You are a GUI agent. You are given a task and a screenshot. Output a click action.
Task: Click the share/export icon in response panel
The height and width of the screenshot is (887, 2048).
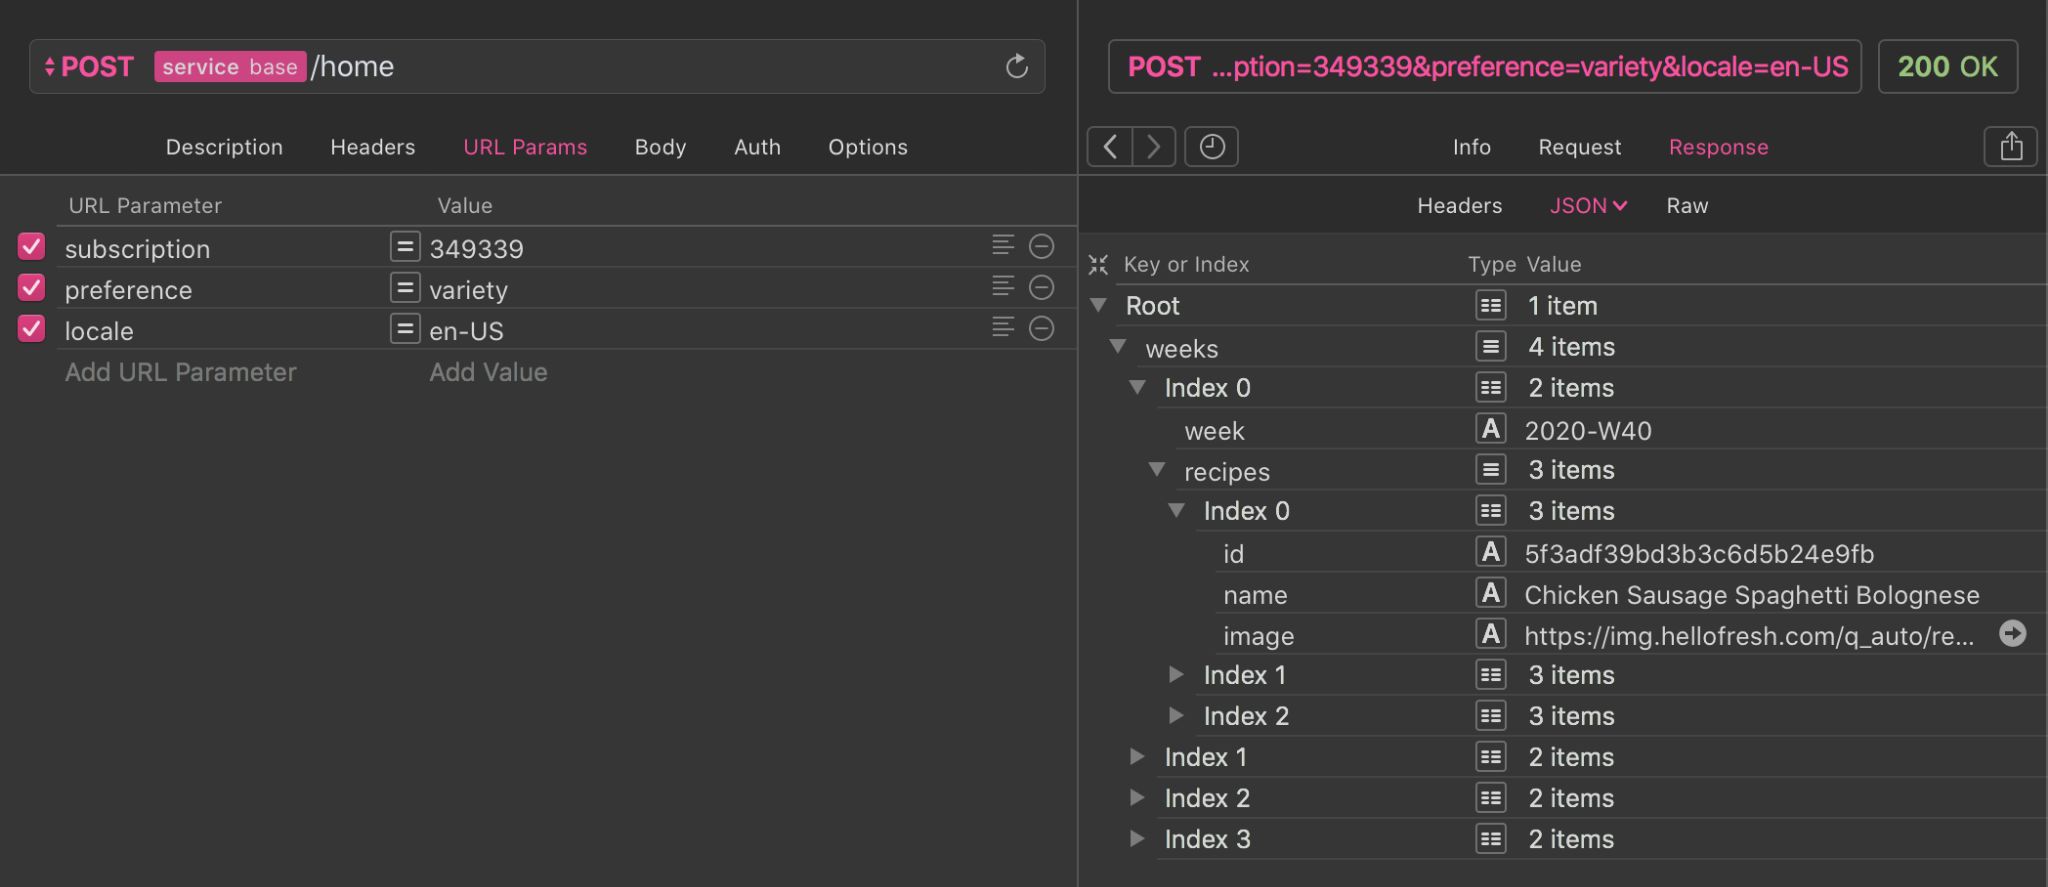(x=2011, y=147)
